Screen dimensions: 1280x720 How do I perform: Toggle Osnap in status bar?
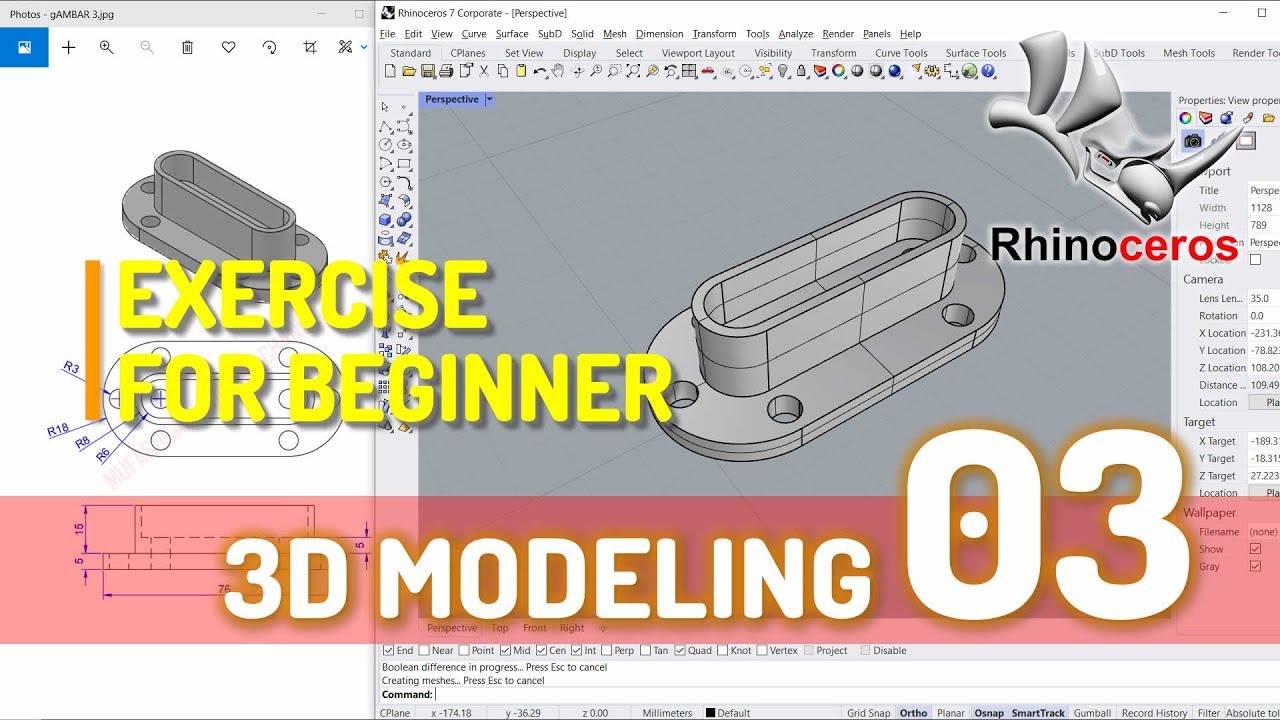click(989, 713)
